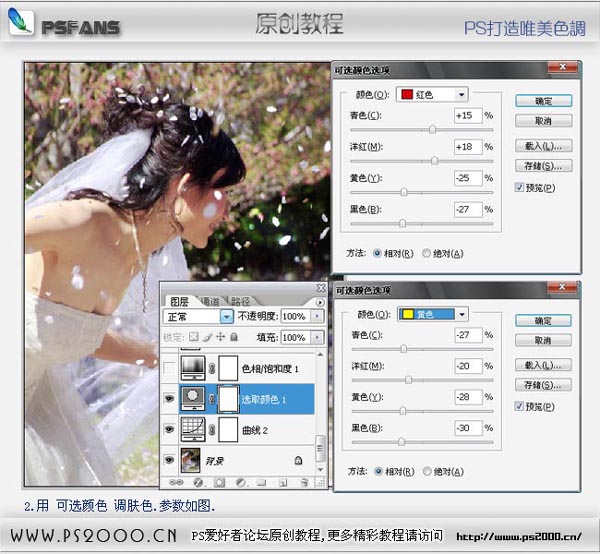The height and width of the screenshot is (554, 600).
Task: Show the 色相/饱和度 1 layer visibility box
Action: point(169,368)
